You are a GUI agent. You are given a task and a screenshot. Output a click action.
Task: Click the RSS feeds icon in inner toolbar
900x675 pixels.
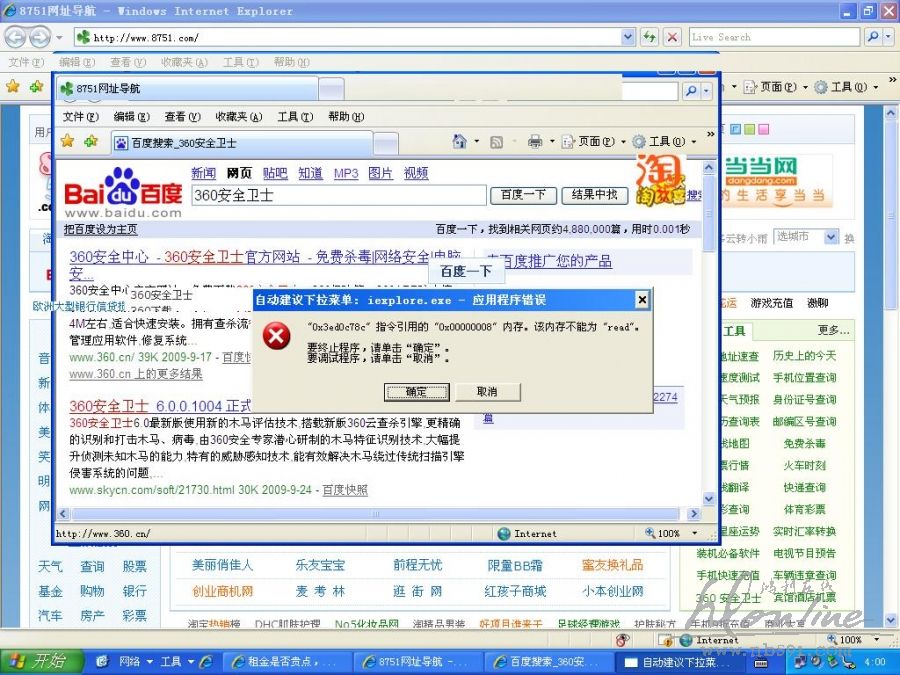pos(496,142)
